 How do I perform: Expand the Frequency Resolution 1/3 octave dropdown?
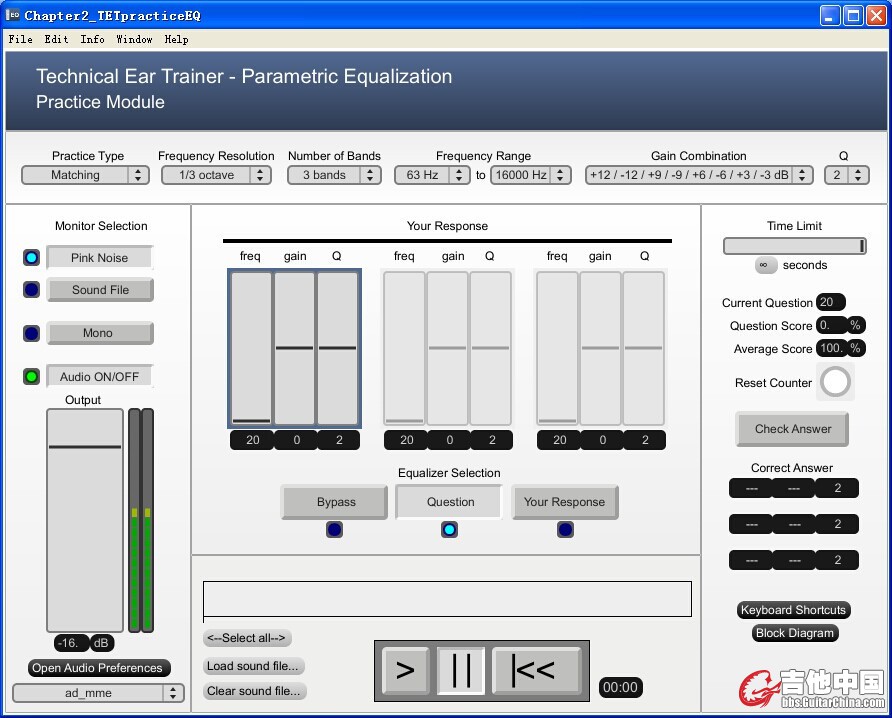coord(216,175)
